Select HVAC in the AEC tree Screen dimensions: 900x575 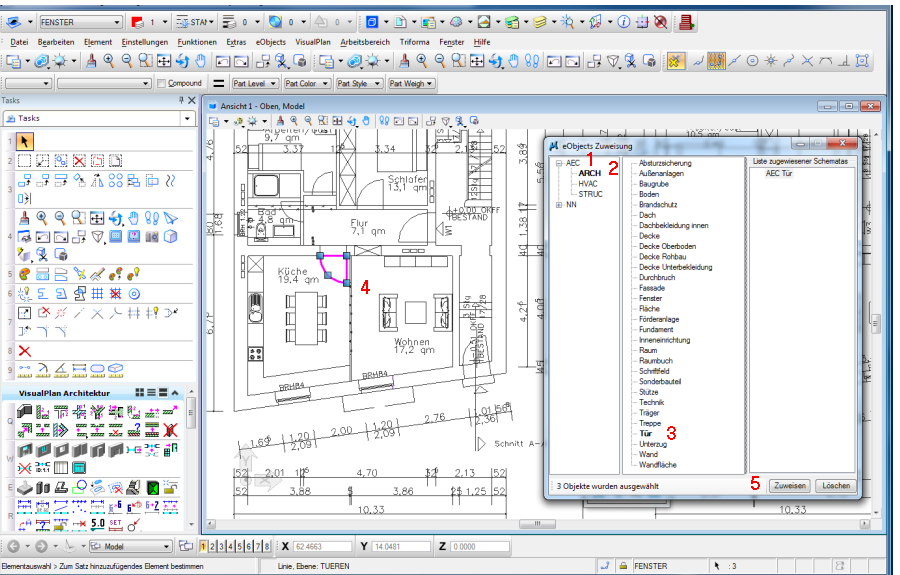[x=588, y=184]
